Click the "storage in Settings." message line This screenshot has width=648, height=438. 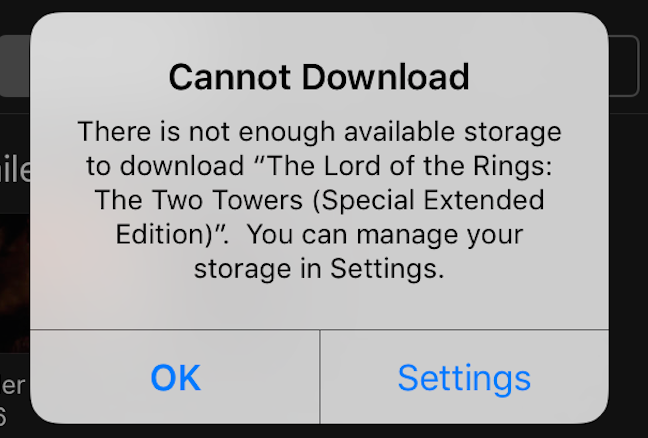(x=319, y=269)
